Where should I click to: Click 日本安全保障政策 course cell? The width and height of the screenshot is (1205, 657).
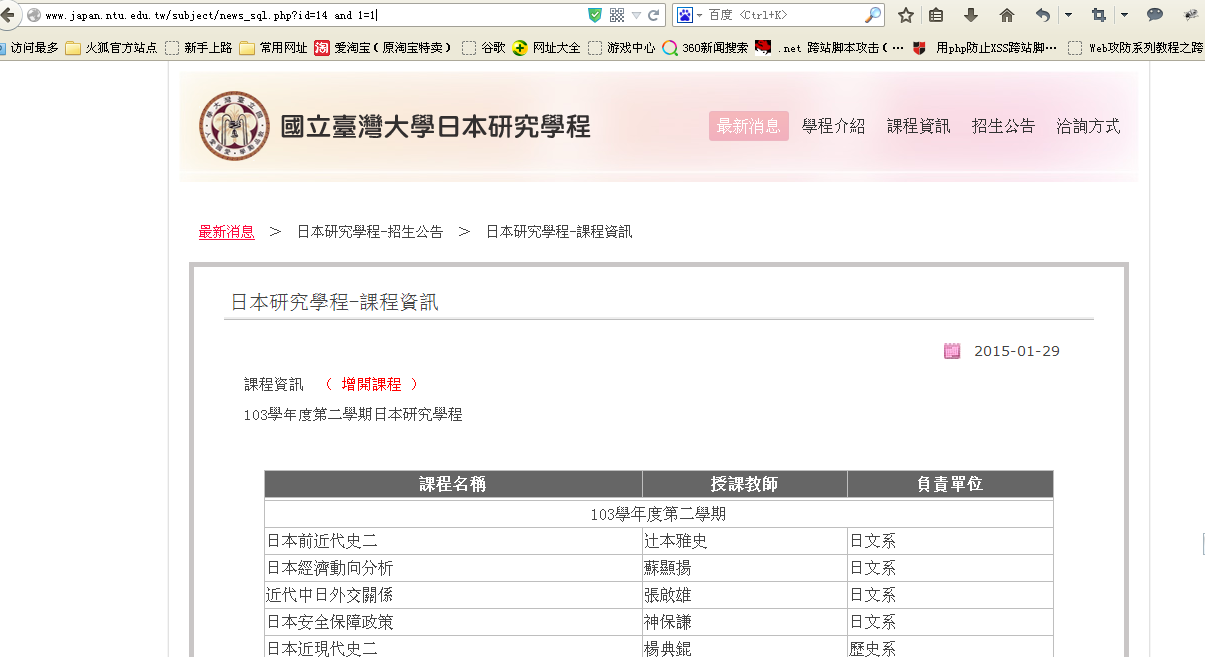(x=453, y=622)
